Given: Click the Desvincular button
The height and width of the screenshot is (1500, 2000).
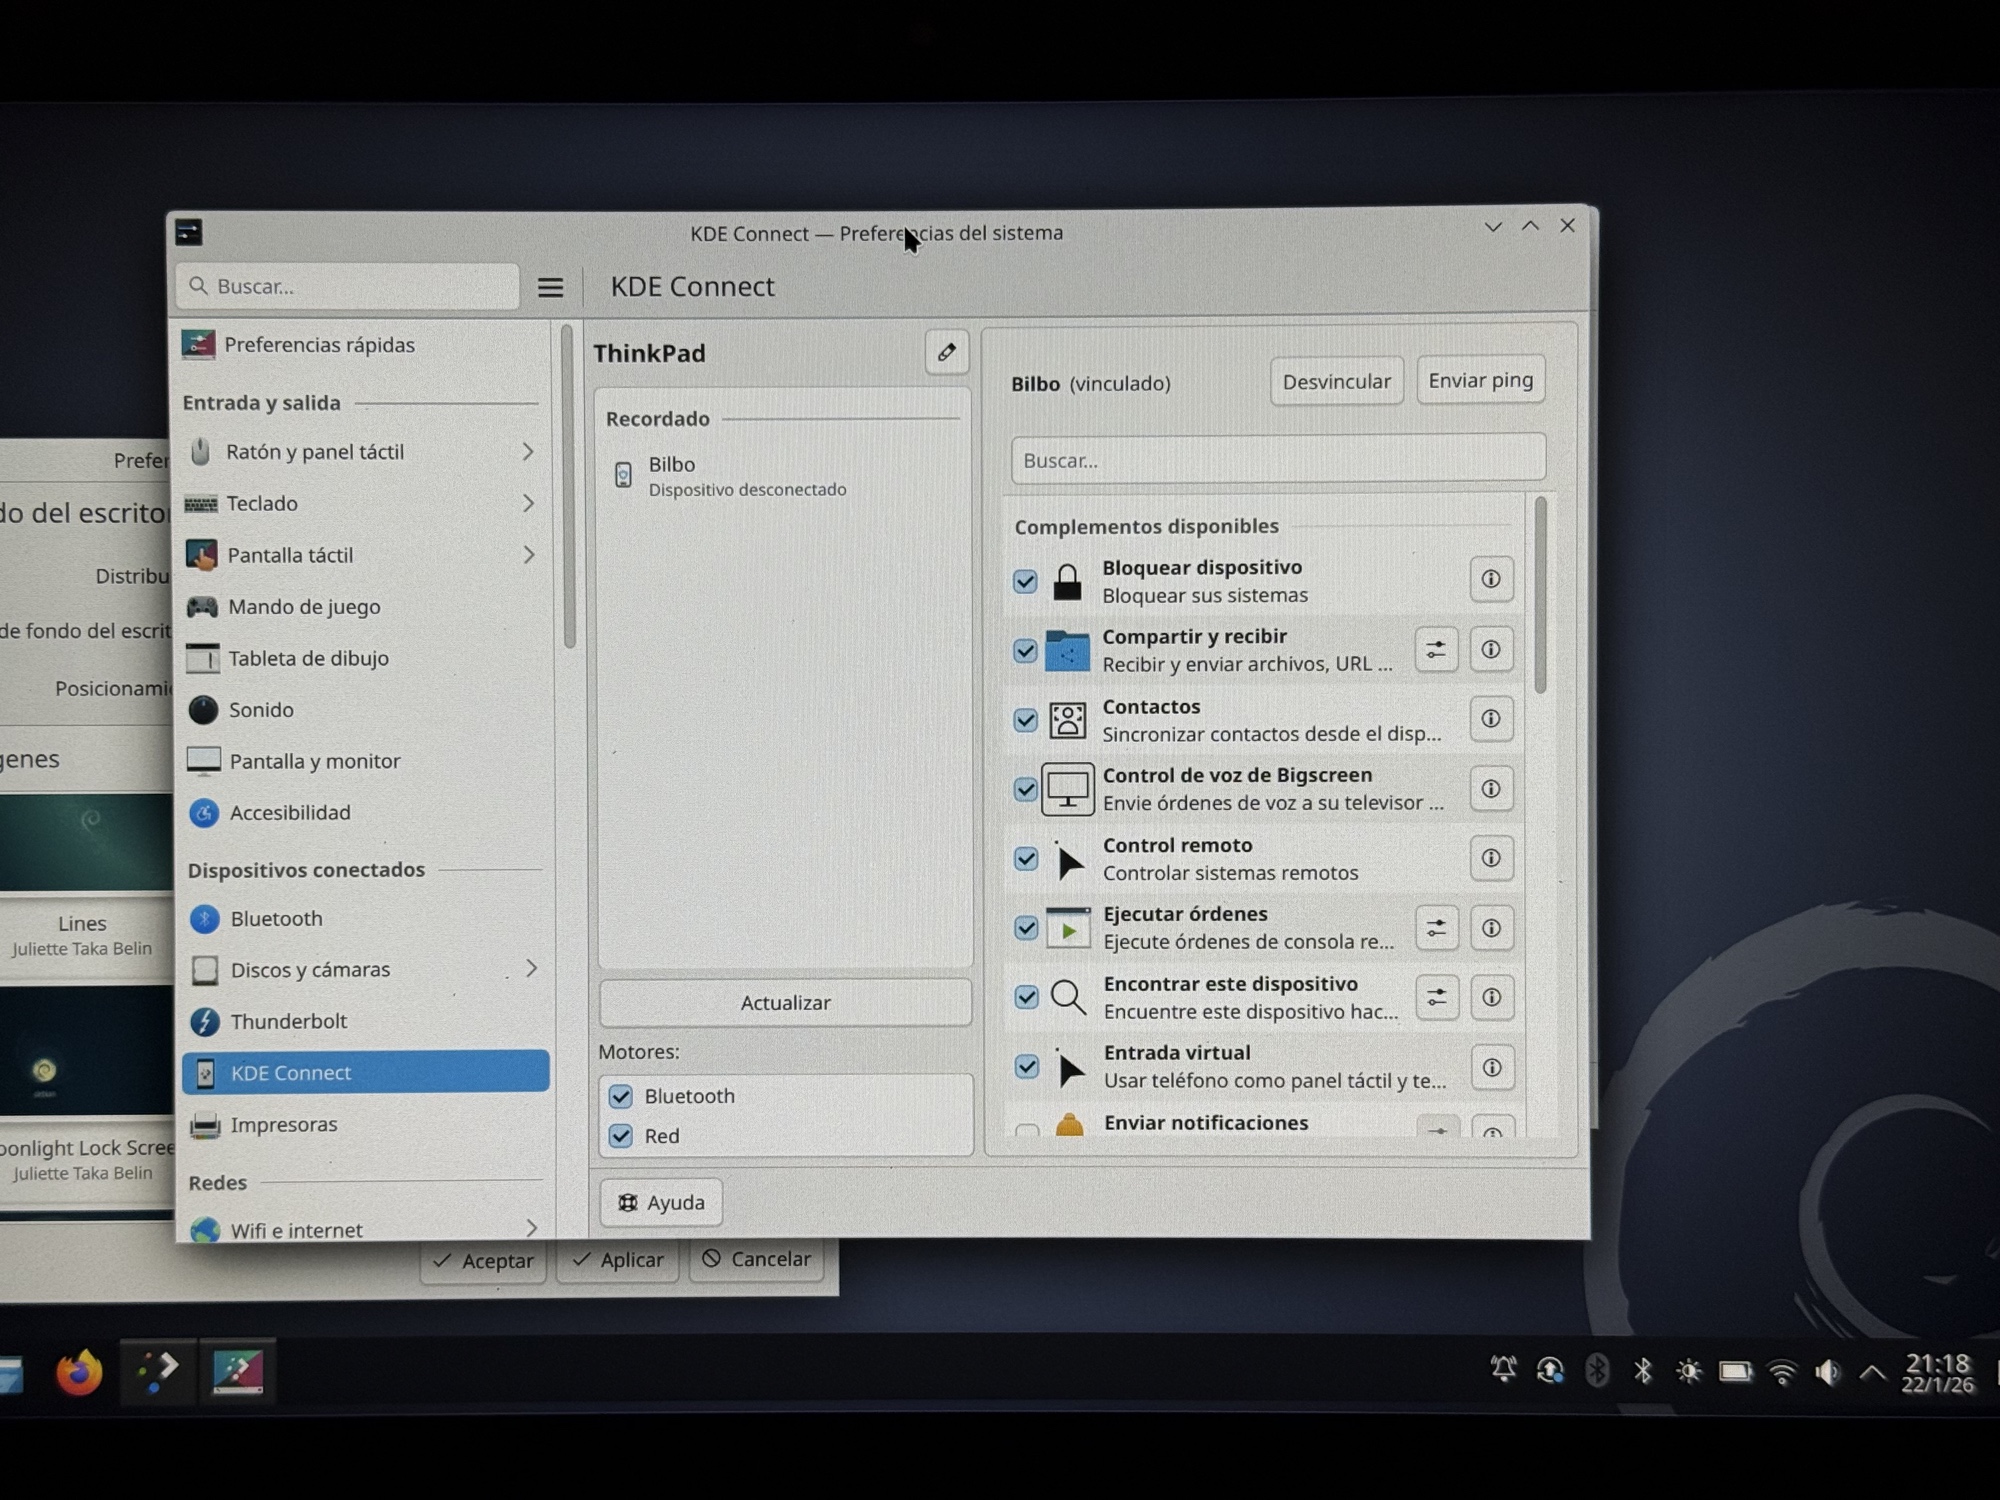Looking at the screenshot, I should click(x=1336, y=381).
